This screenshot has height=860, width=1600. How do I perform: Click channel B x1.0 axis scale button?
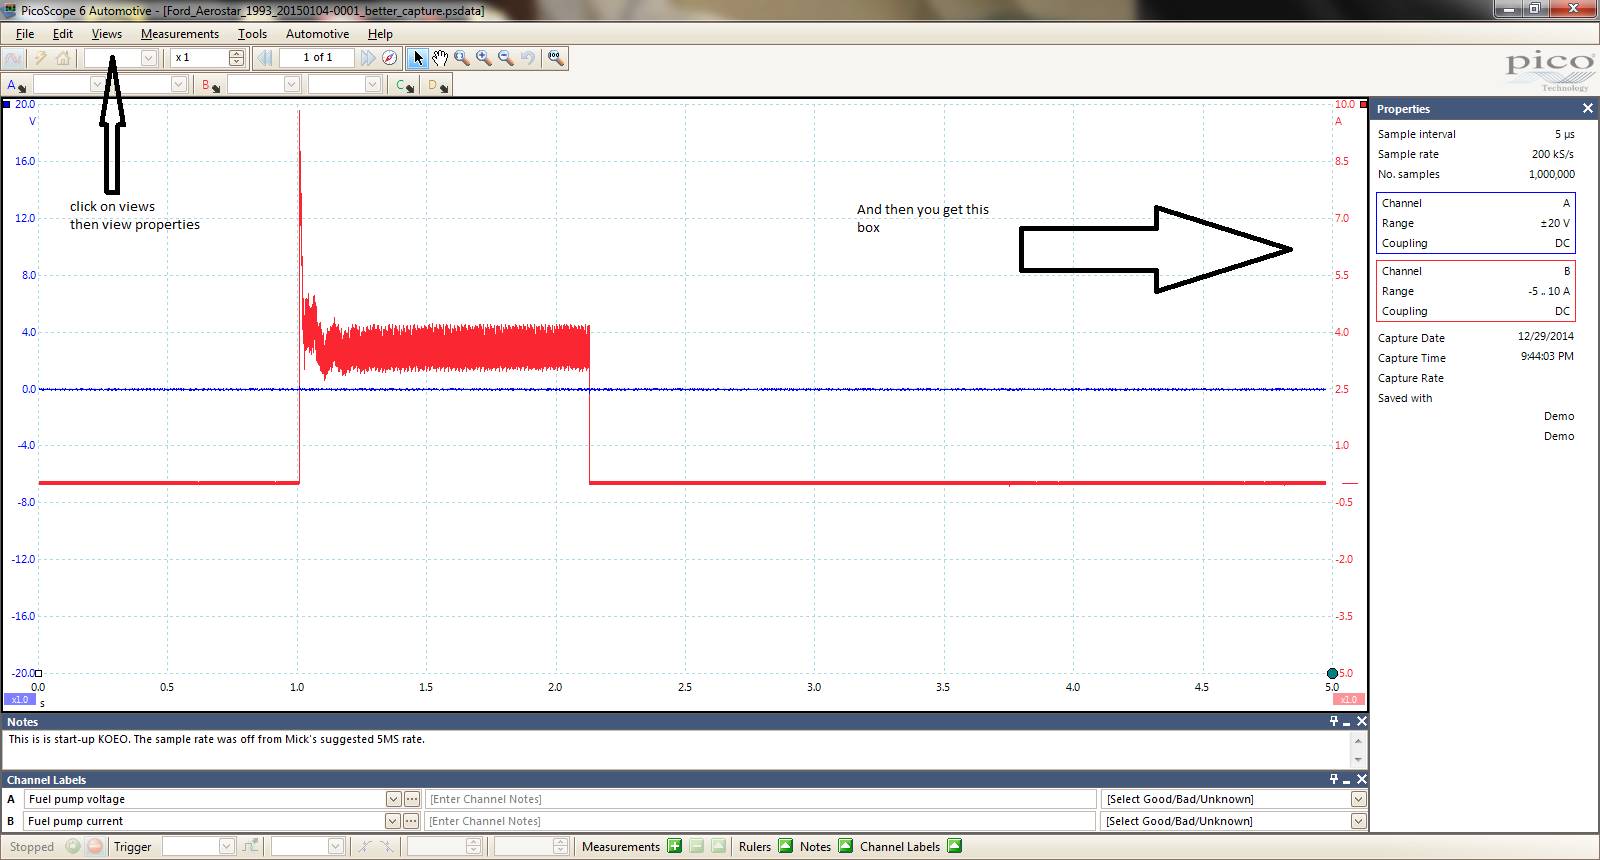1349,700
